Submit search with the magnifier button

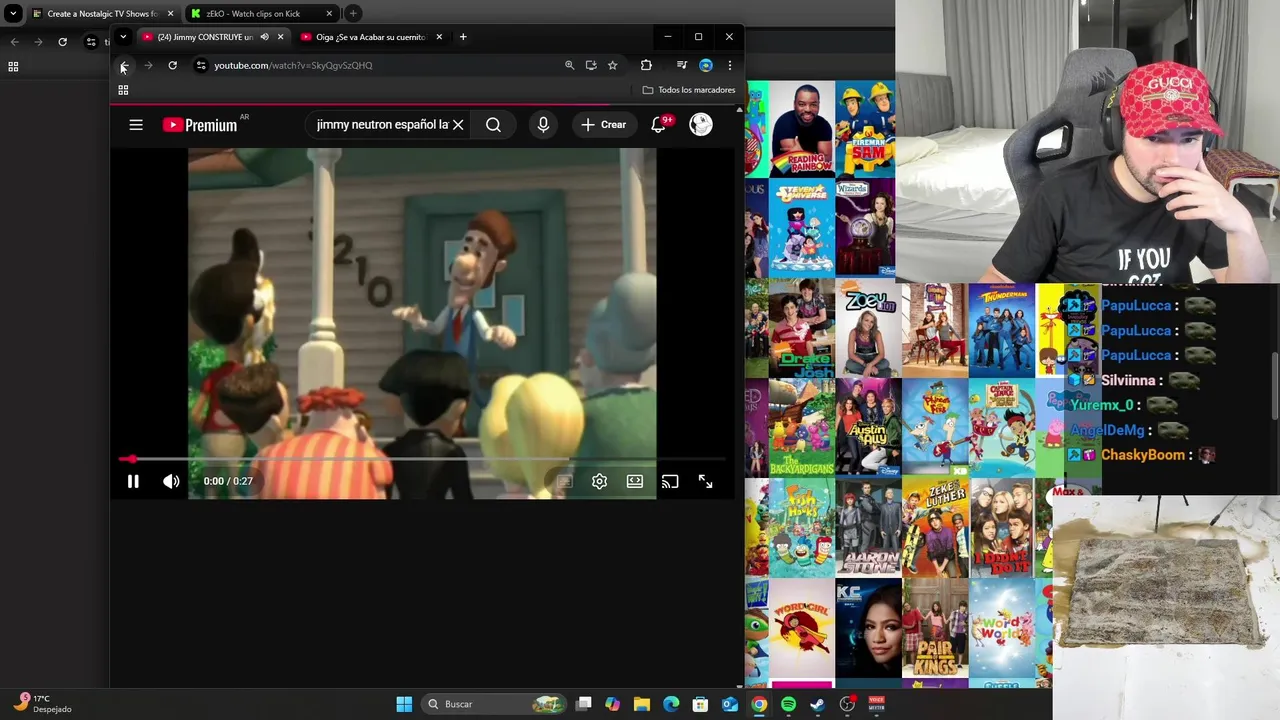pyautogui.click(x=493, y=125)
